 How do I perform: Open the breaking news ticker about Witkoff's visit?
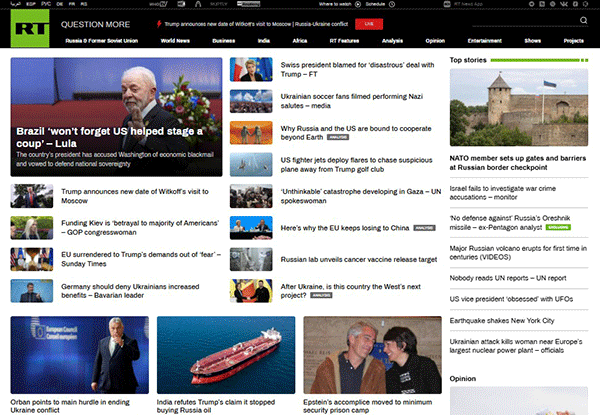pos(256,24)
